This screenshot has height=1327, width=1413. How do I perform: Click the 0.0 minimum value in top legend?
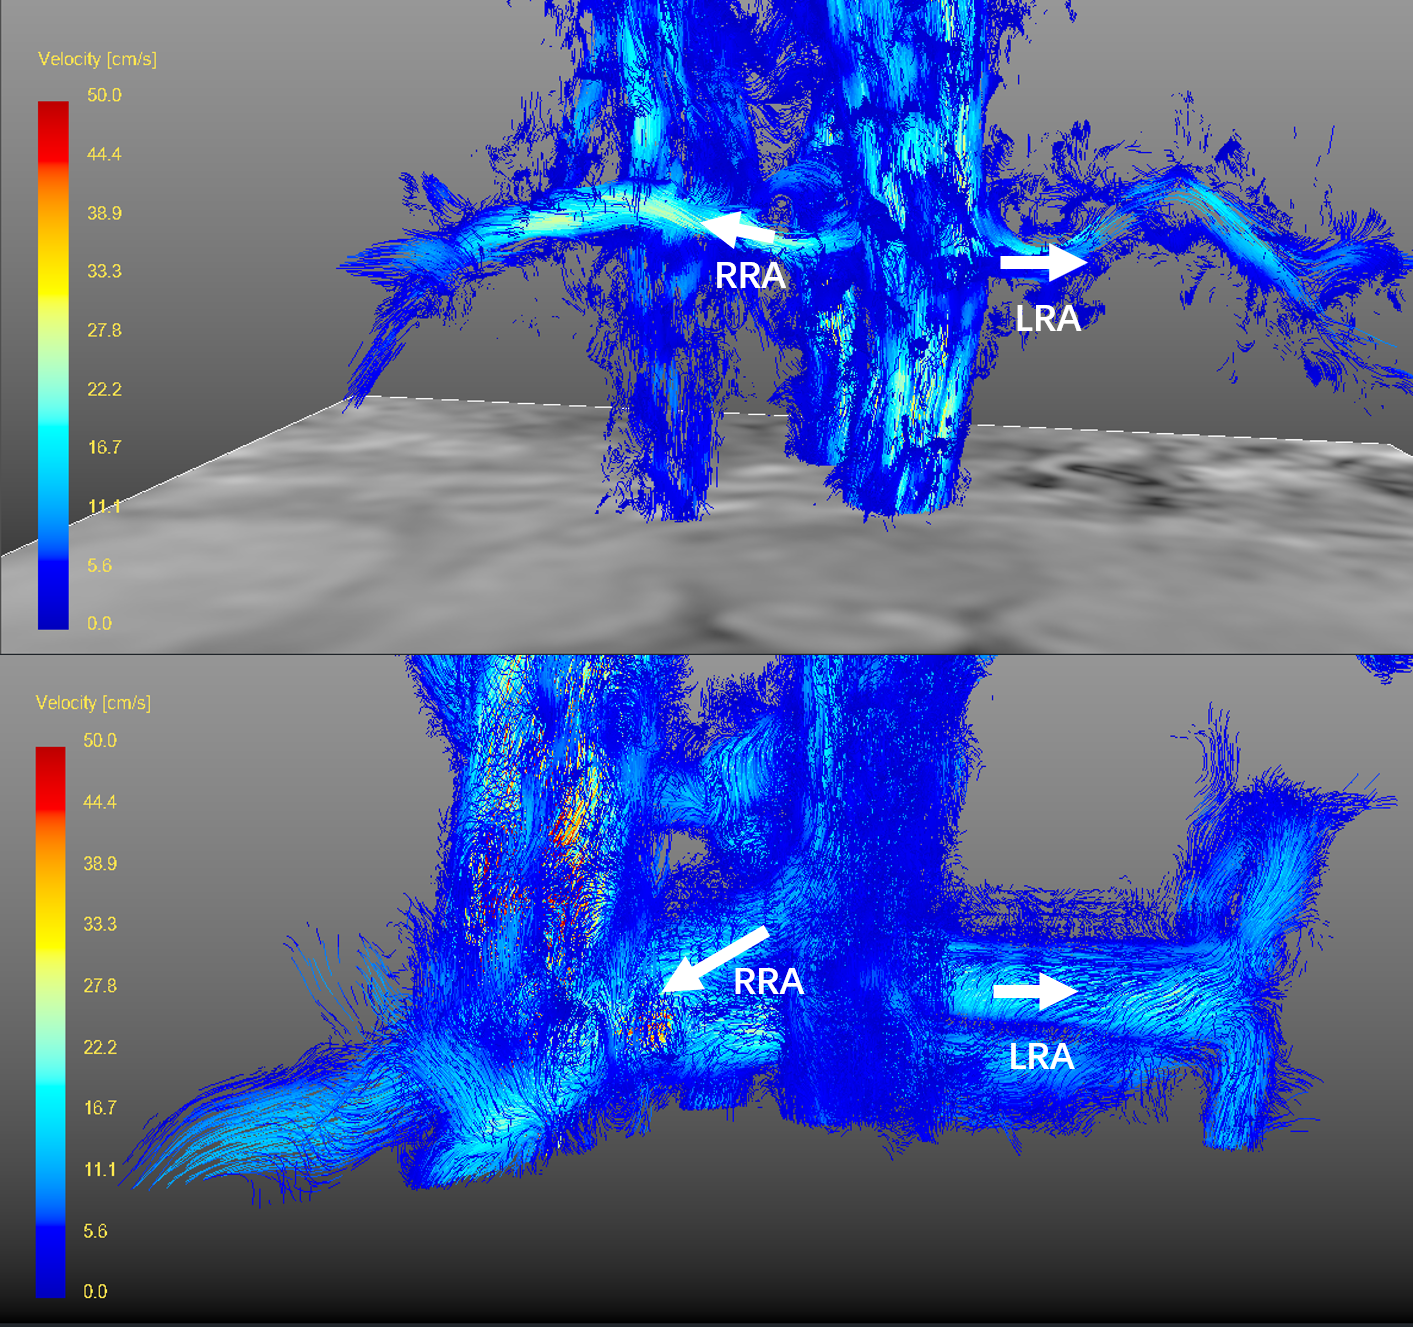pos(99,624)
